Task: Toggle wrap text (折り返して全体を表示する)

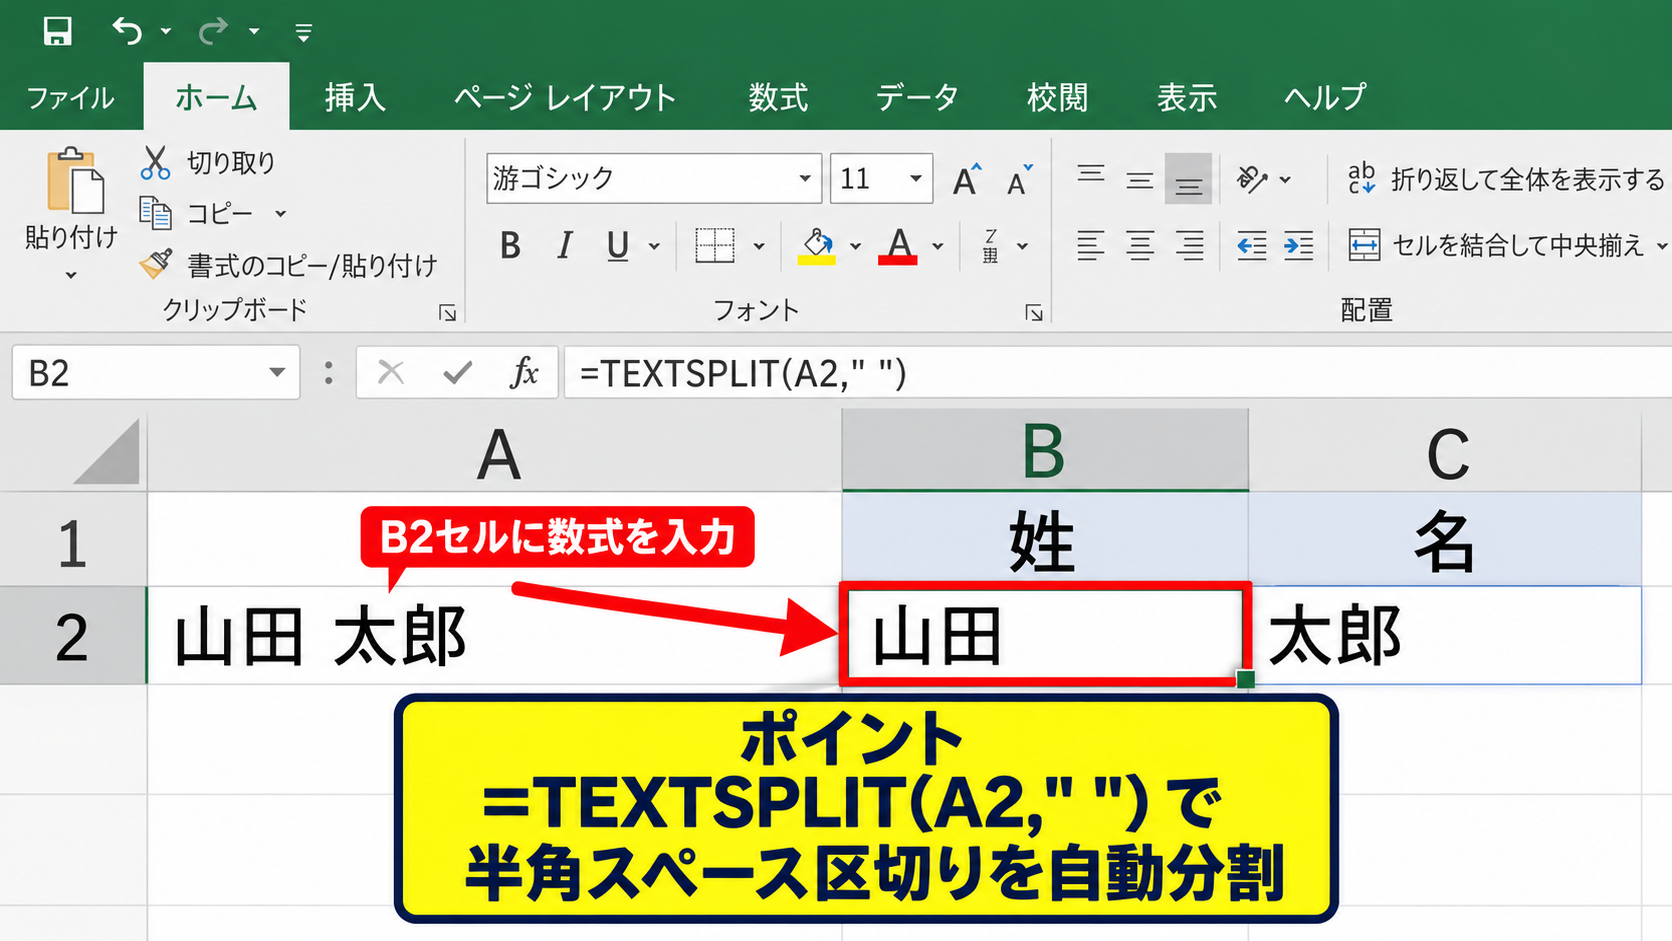Action: [1505, 180]
